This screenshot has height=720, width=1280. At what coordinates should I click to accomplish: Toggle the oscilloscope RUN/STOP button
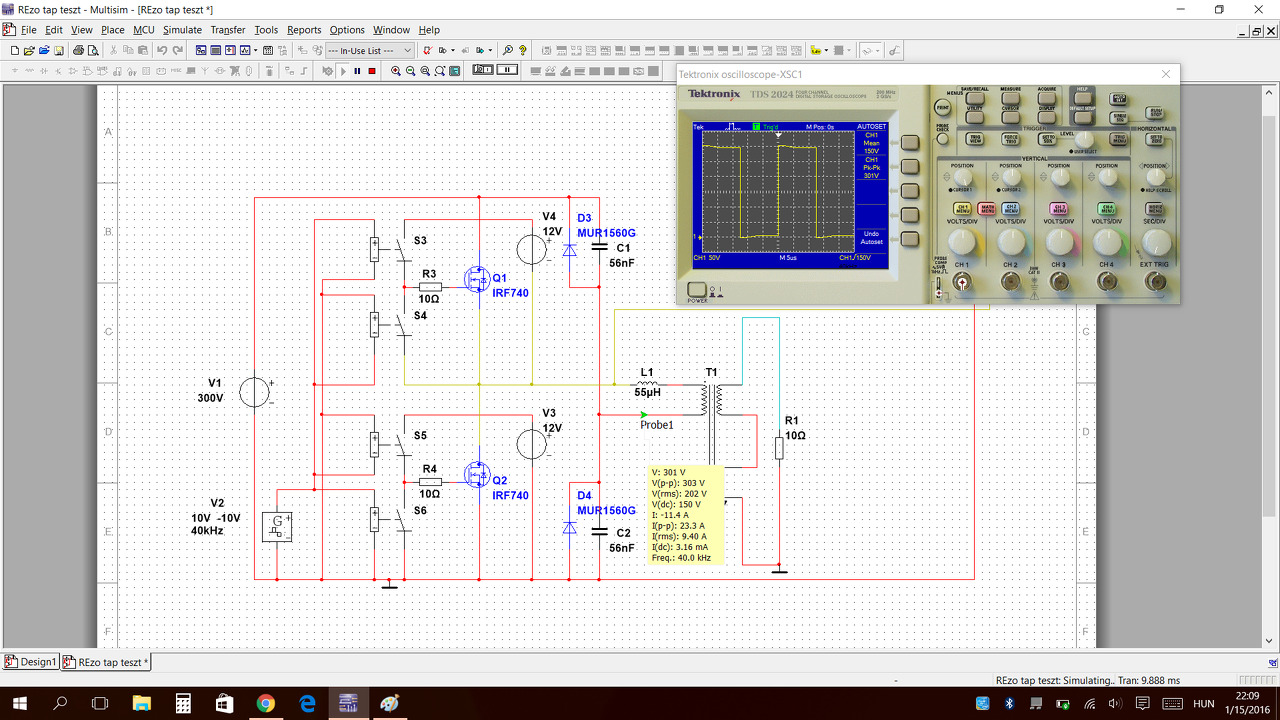1155,114
